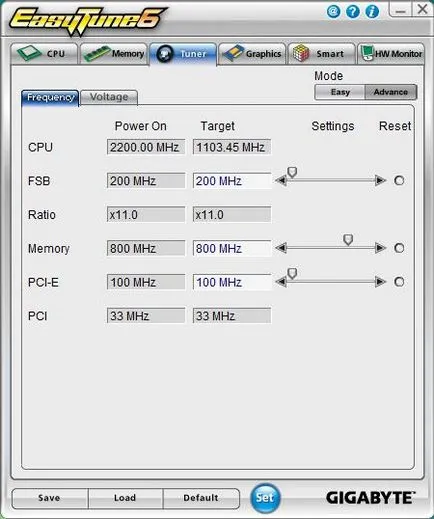
Task: Reset the Memory frequency radio button
Action: 399,248
